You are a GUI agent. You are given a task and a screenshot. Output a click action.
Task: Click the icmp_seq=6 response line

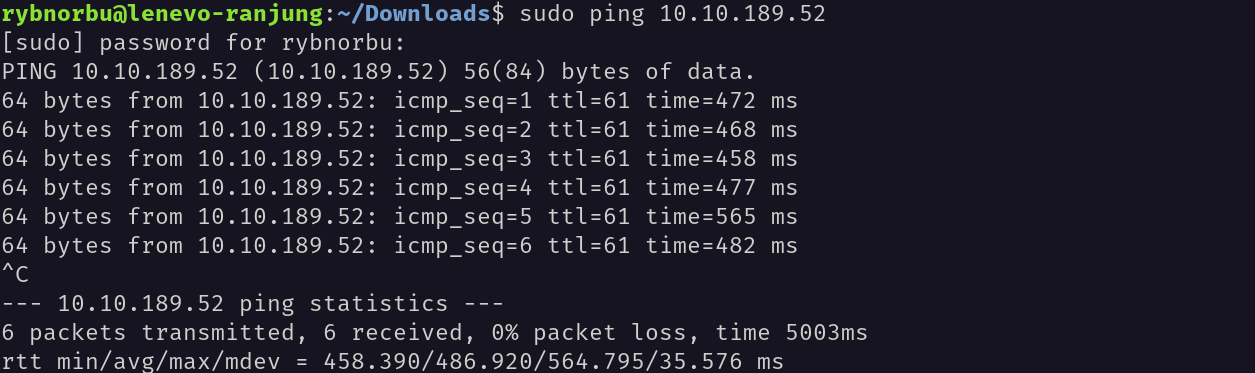pyautogui.click(x=399, y=246)
